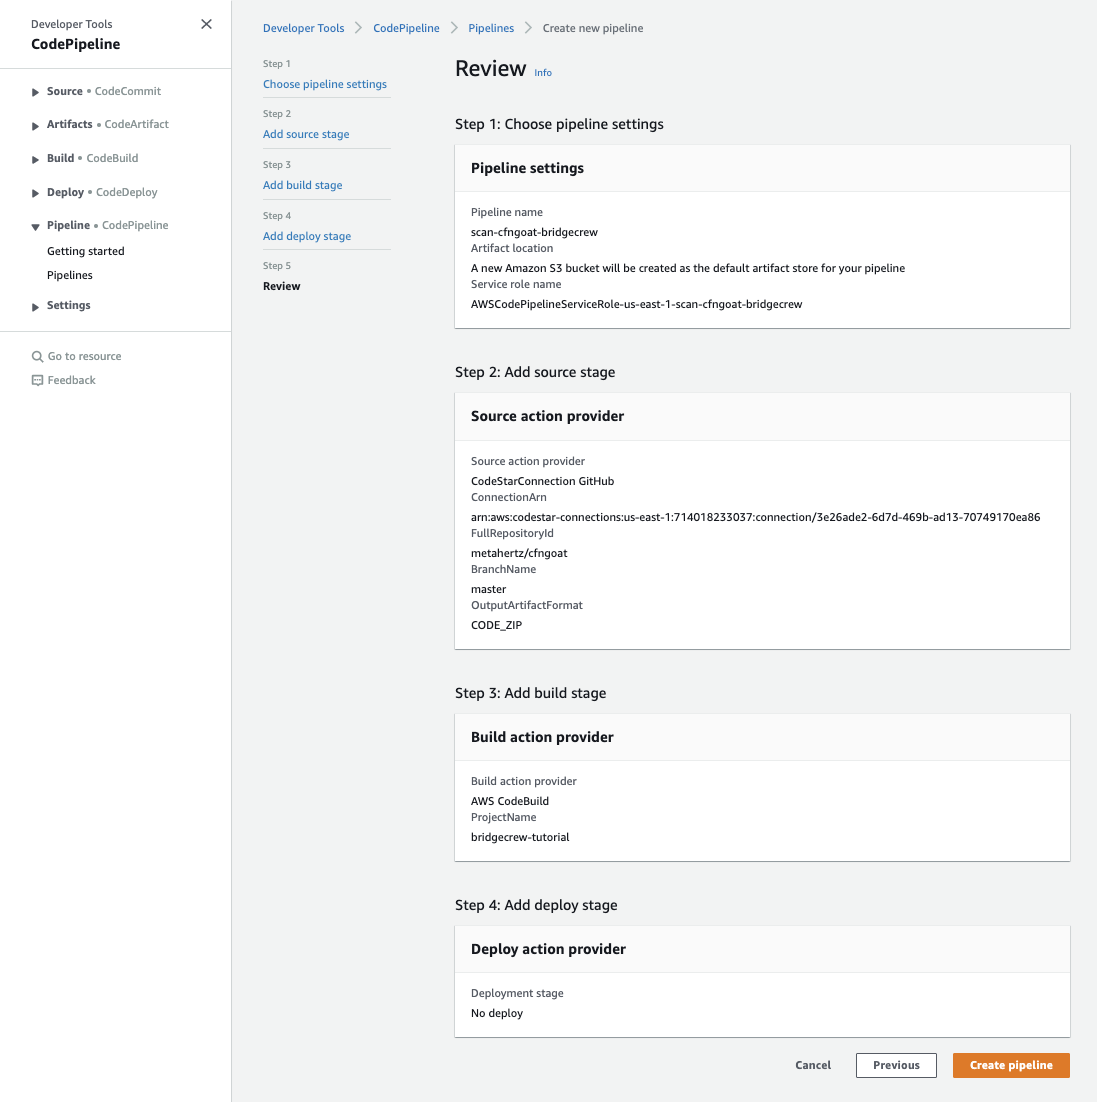This screenshot has height=1102, width=1097.
Task: Open the Deploy label in sidebar
Action: coord(65,192)
